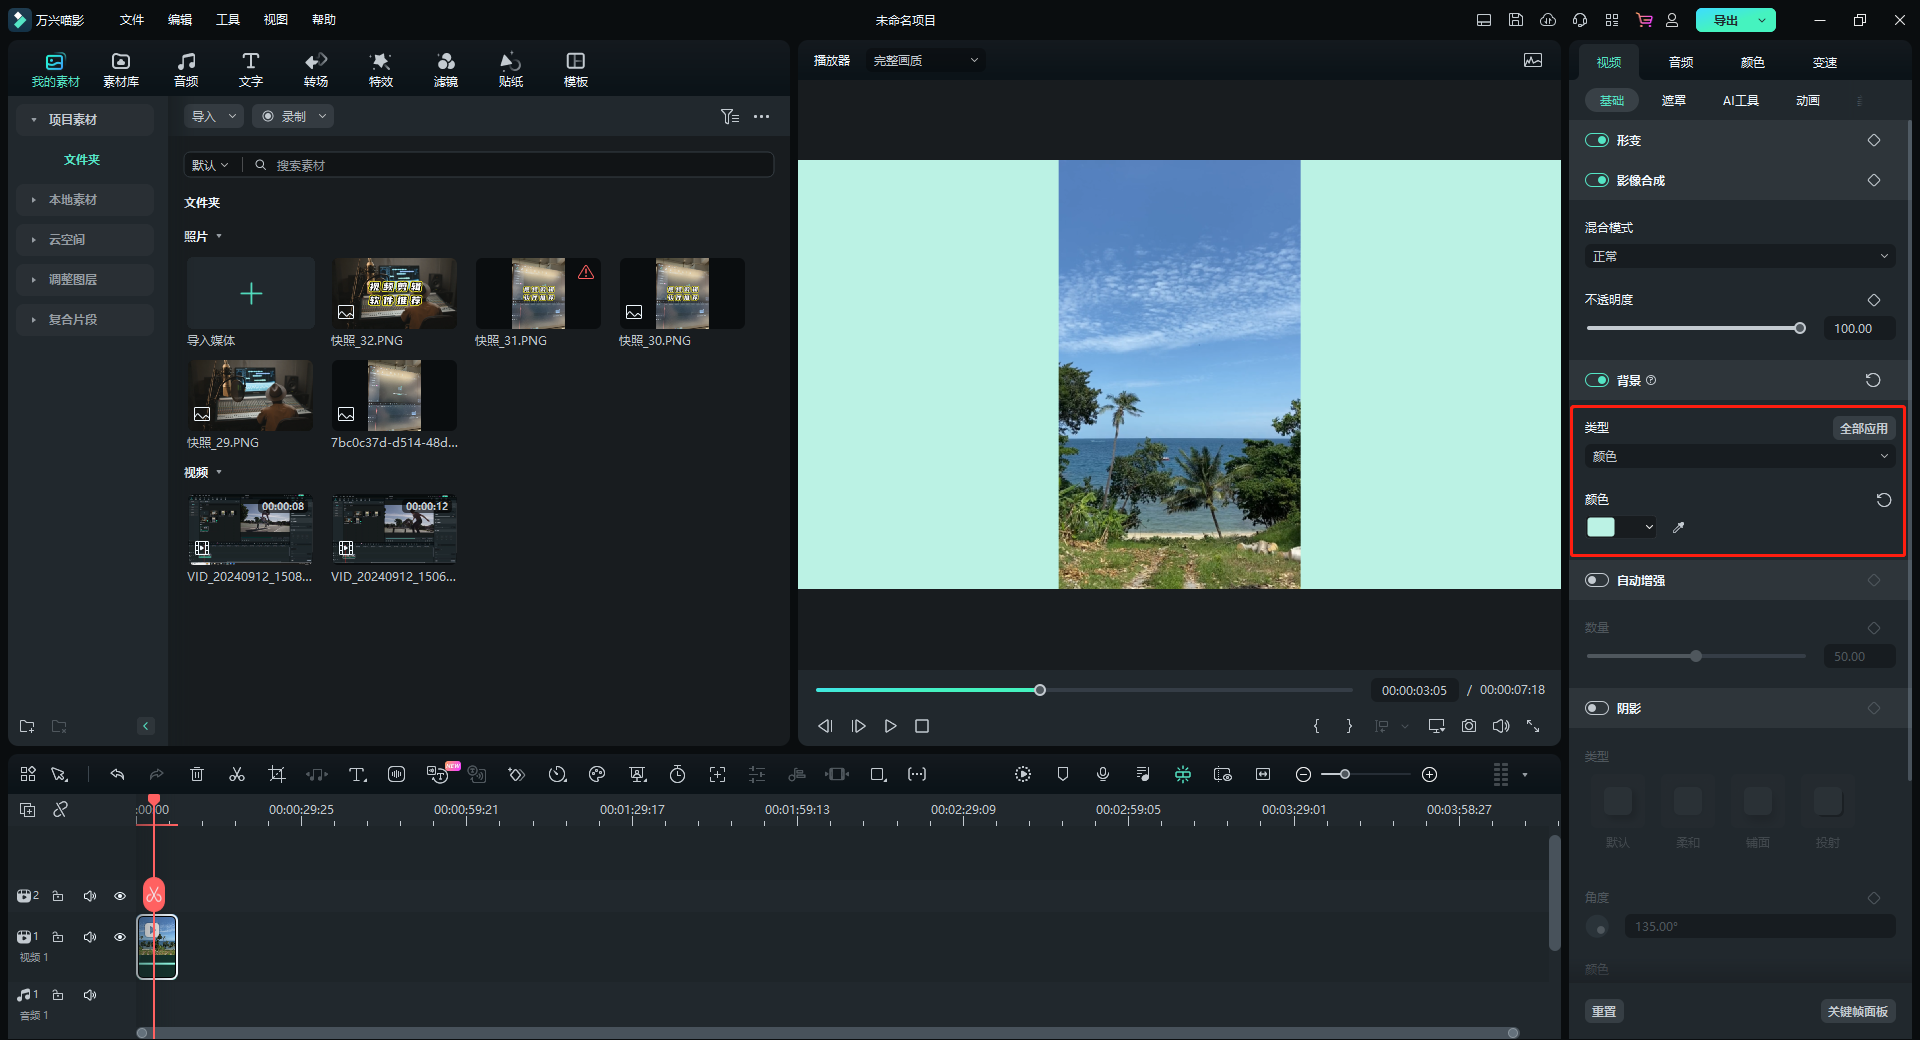Pick background color with the eyedropper
This screenshot has width=1920, height=1040.
[x=1679, y=527]
